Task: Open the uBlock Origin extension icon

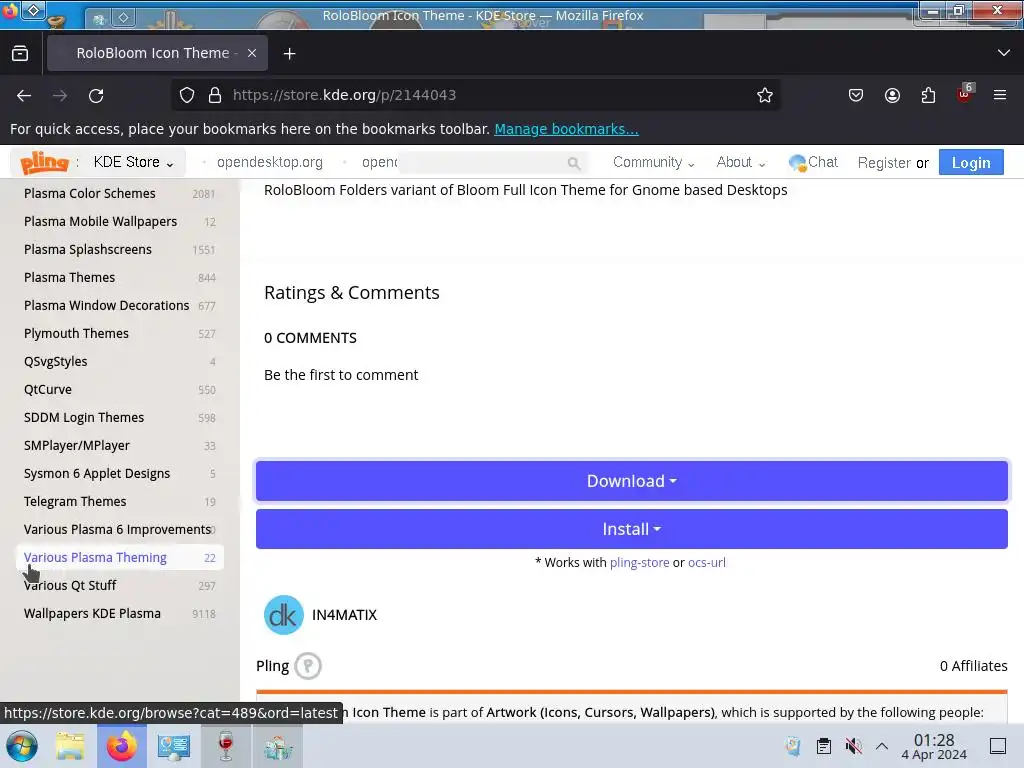Action: pos(965,94)
